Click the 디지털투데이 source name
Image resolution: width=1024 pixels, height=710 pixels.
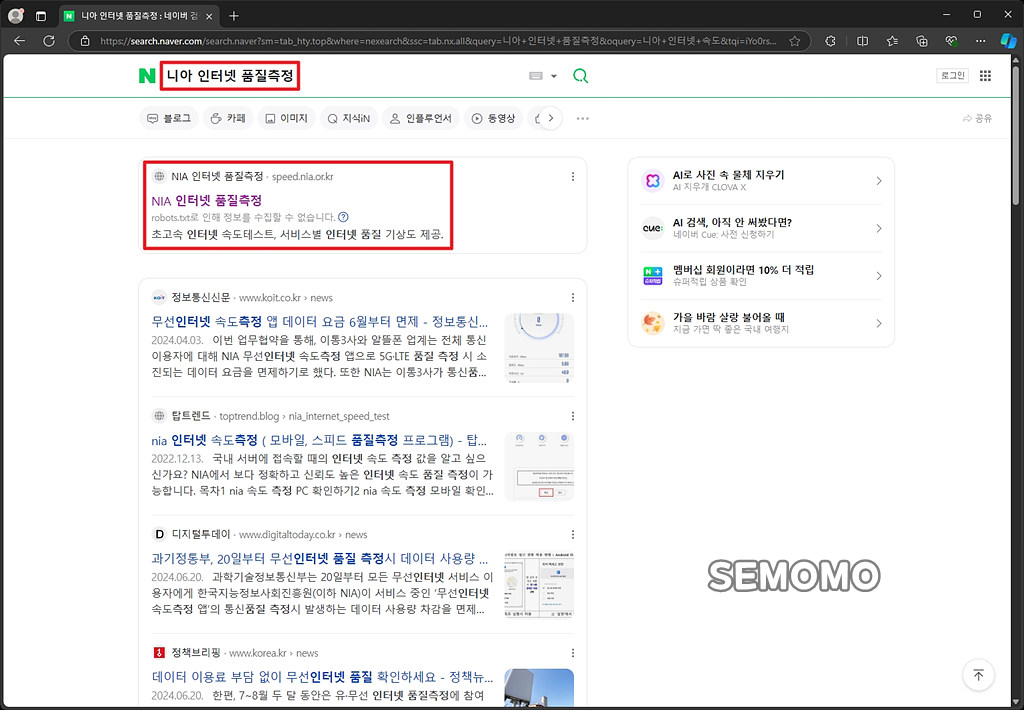point(200,534)
